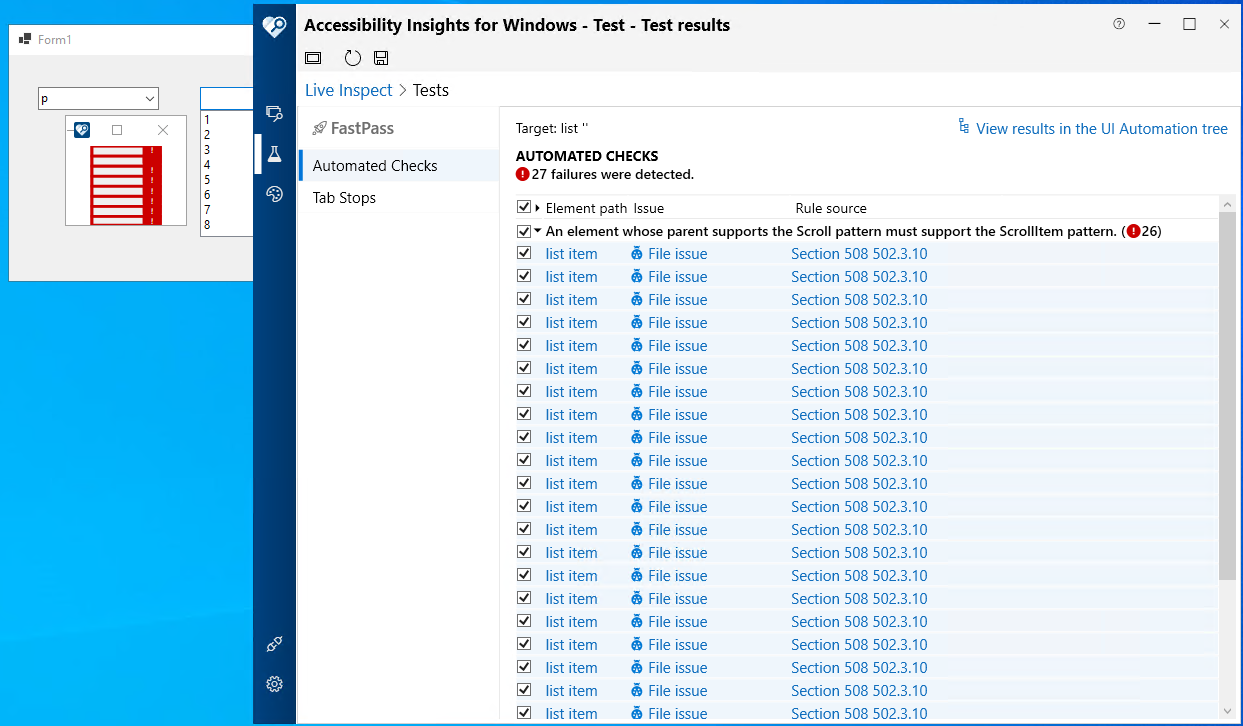
Task: Click the results scrollbar down arrow
Action: (1227, 711)
